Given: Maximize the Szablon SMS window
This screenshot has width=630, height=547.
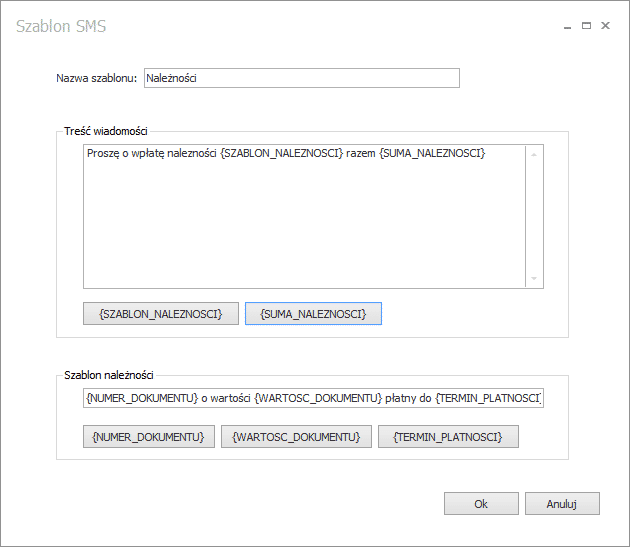Looking at the screenshot, I should click(x=586, y=26).
